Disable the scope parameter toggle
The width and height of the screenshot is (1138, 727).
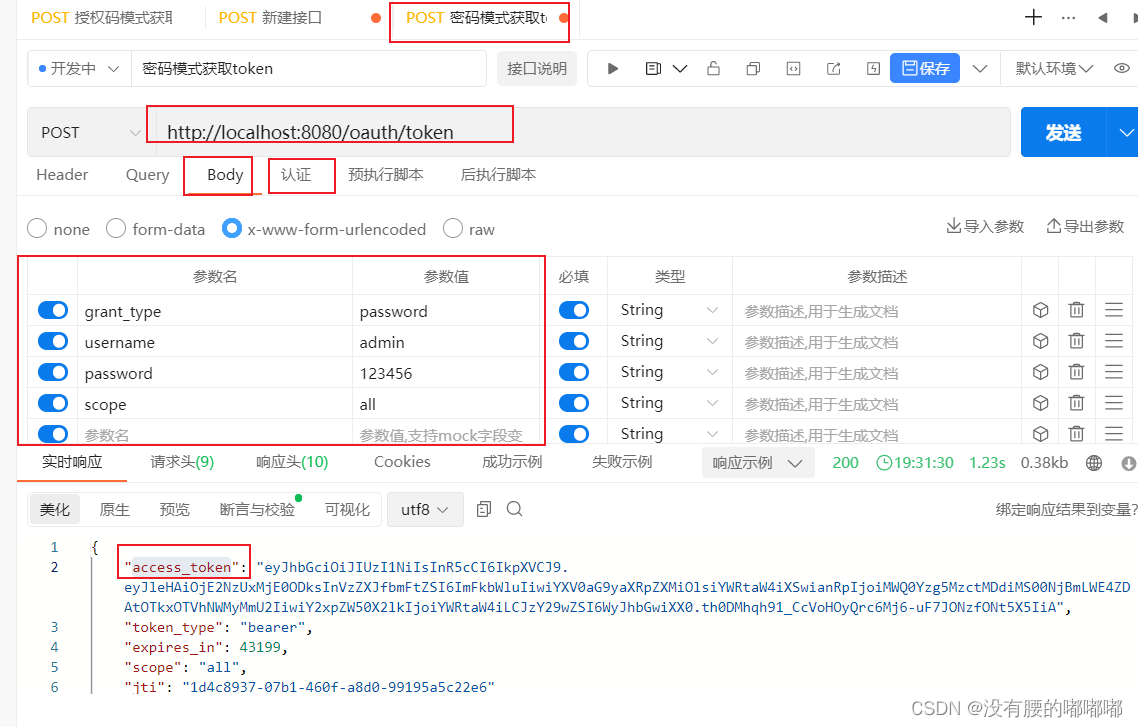coord(53,403)
